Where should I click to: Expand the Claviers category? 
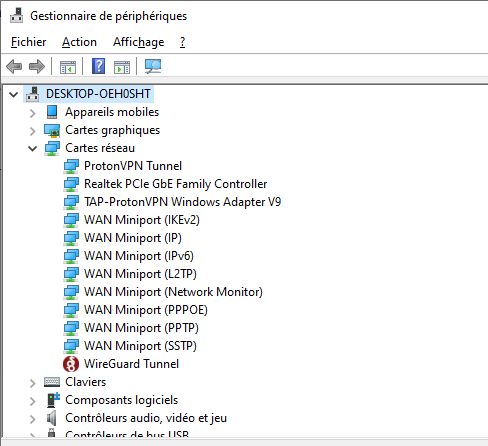click(x=32, y=383)
